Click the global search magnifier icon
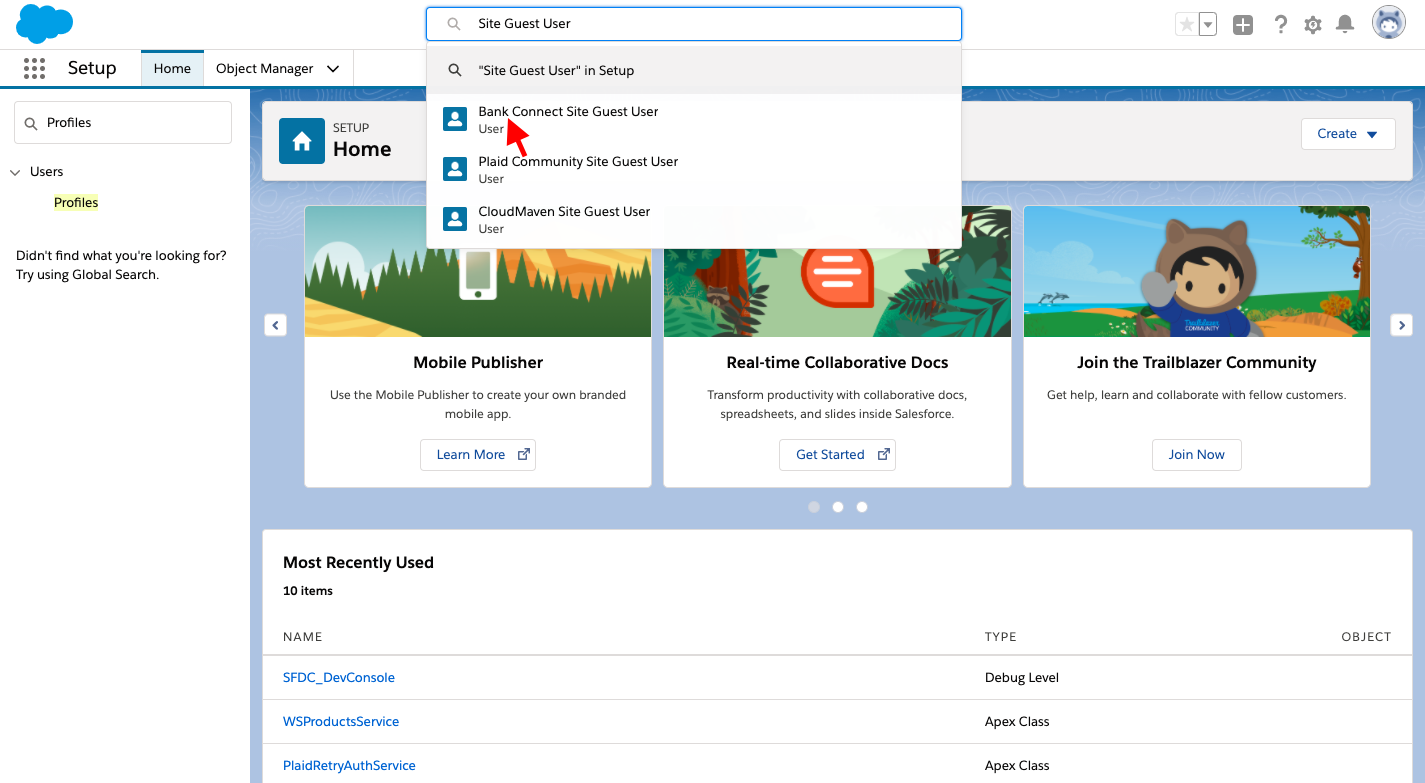This screenshot has width=1425, height=783. pos(454,24)
